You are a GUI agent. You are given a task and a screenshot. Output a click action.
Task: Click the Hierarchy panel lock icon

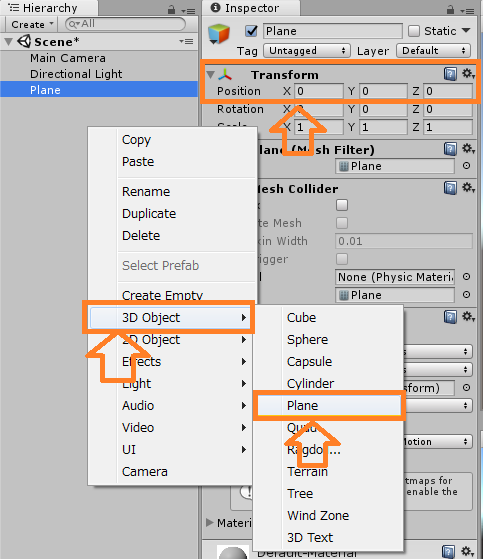point(171,10)
